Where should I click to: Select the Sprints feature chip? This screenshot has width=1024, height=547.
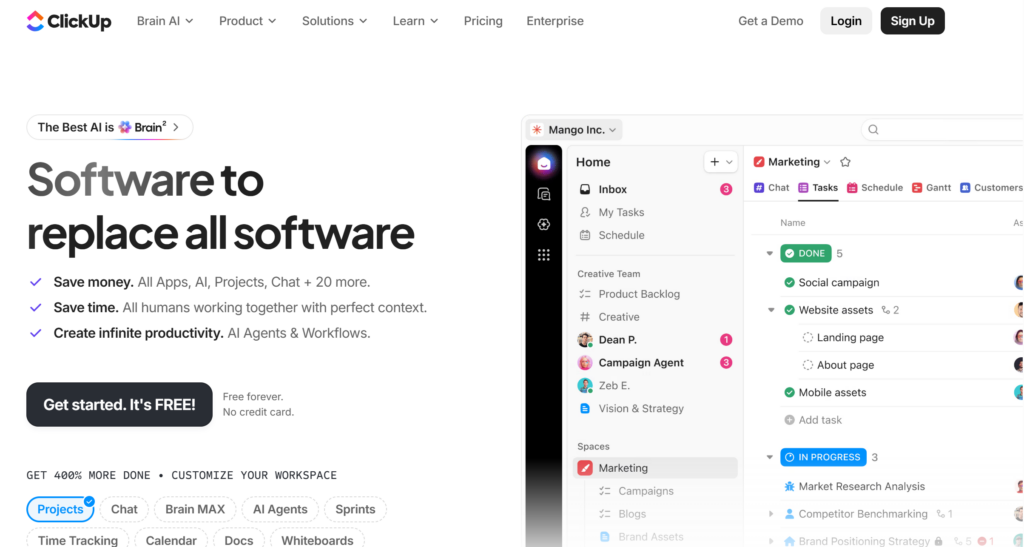355,509
